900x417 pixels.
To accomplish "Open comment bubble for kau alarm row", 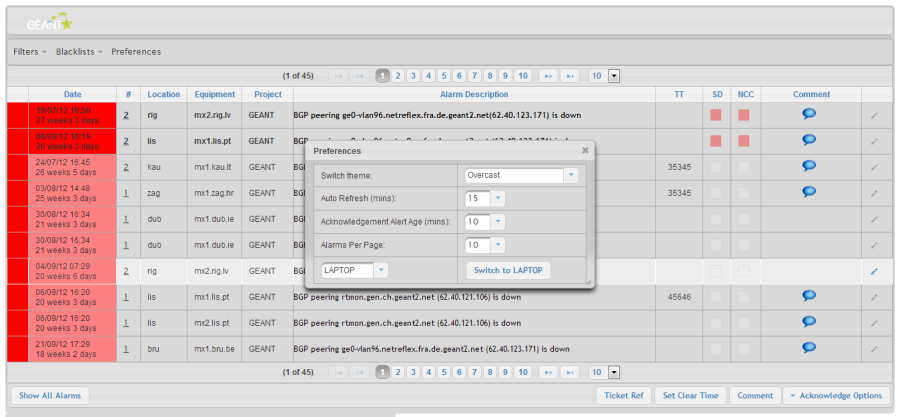I will click(x=809, y=166).
